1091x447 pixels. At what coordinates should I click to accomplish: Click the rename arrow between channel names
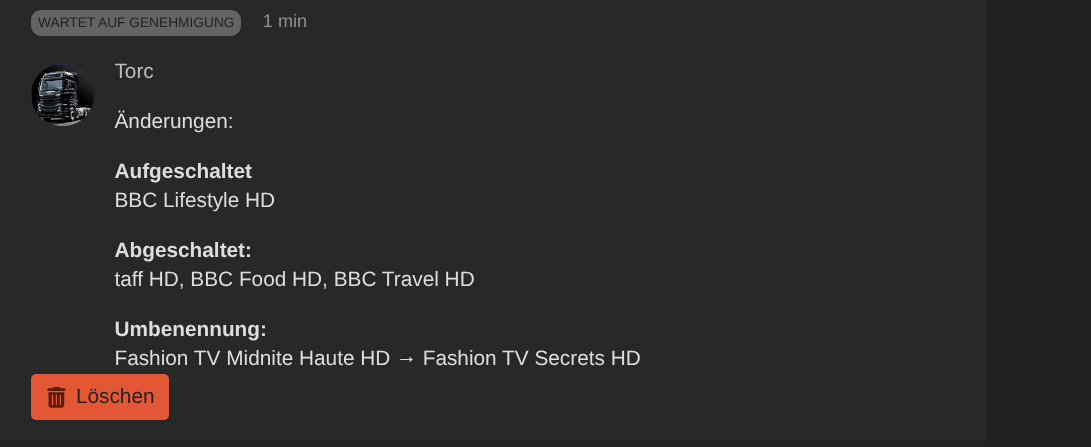pyautogui.click(x=406, y=358)
